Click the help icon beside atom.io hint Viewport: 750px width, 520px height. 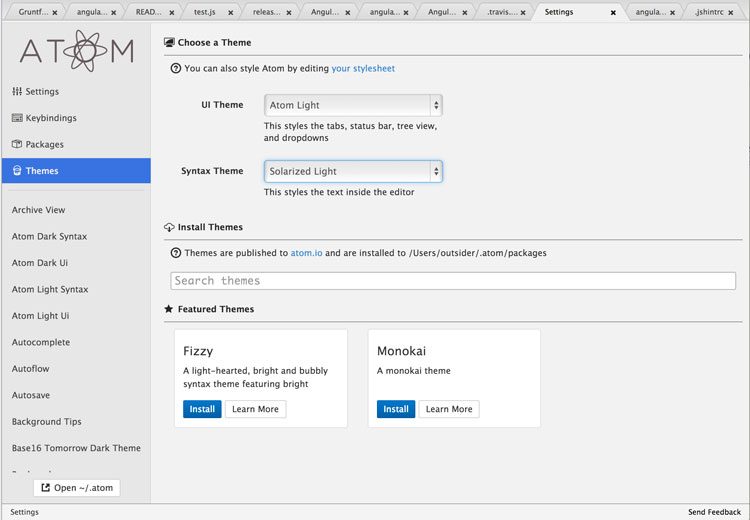click(x=176, y=253)
